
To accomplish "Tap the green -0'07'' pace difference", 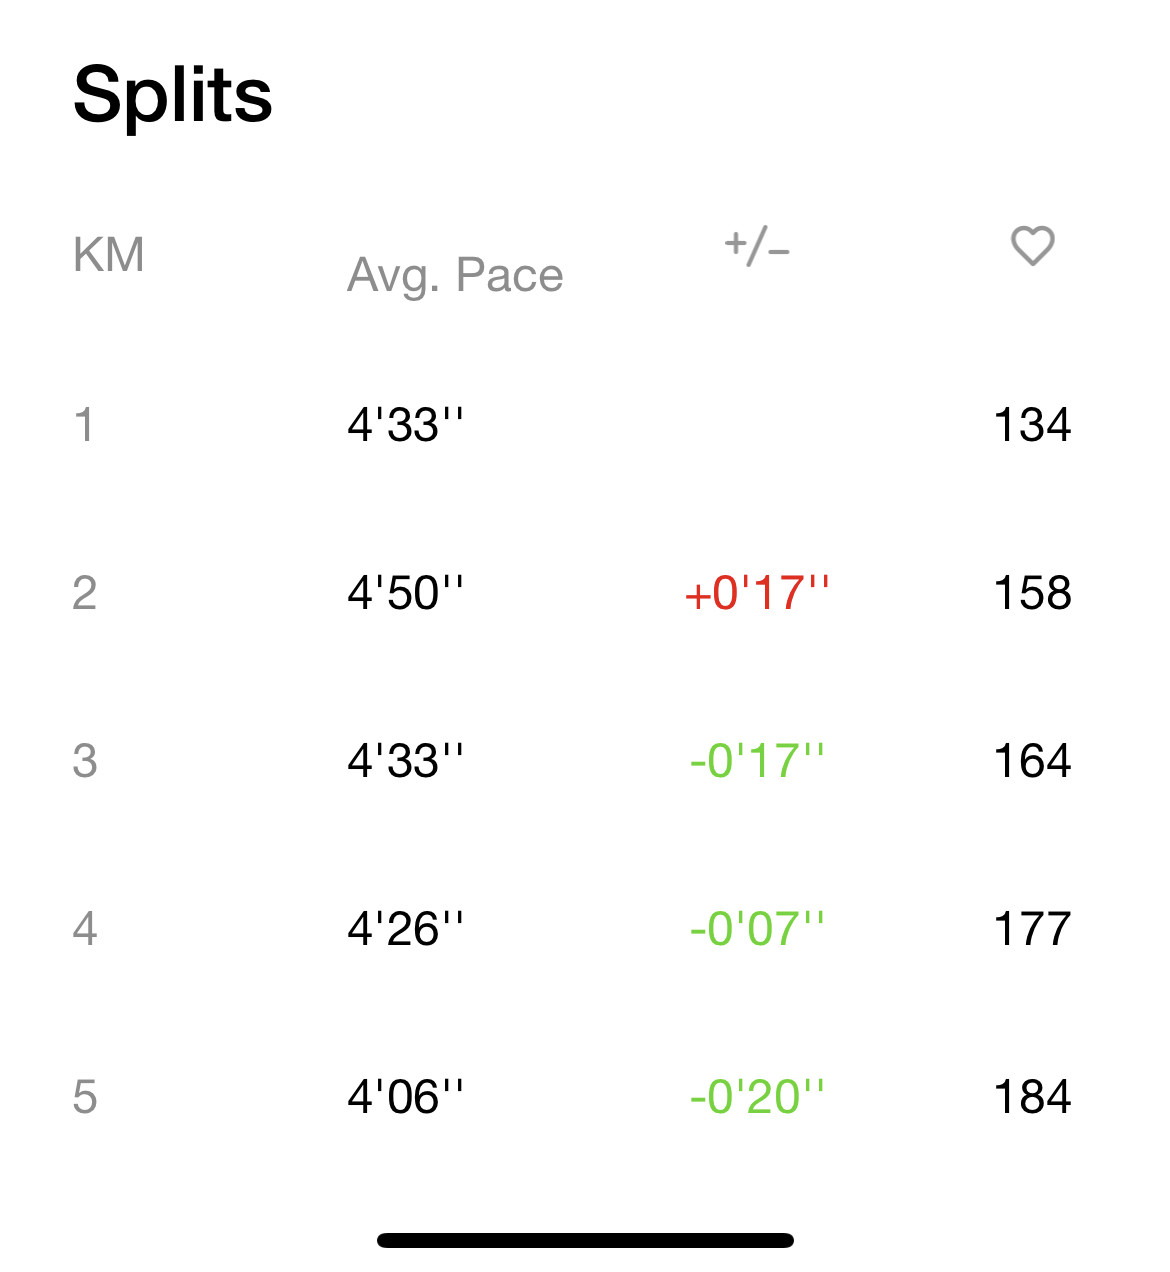I will [757, 929].
